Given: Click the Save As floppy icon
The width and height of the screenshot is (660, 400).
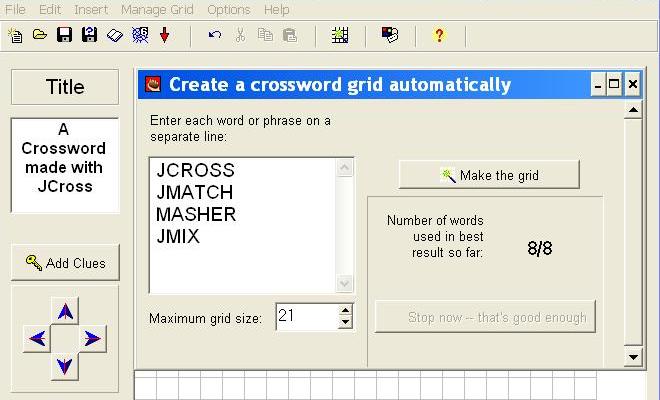Looking at the screenshot, I should (90, 35).
